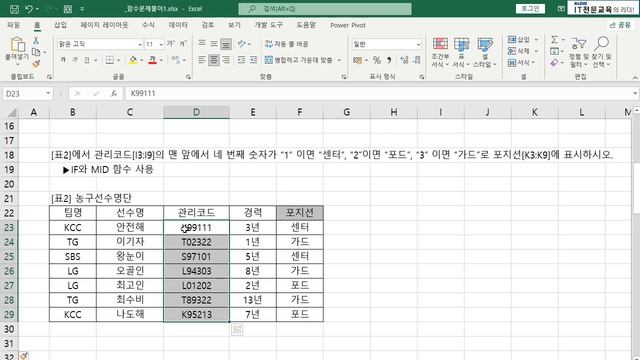Click the Auto Fill Options icon below table
The image size is (640, 360).
pos(237,330)
